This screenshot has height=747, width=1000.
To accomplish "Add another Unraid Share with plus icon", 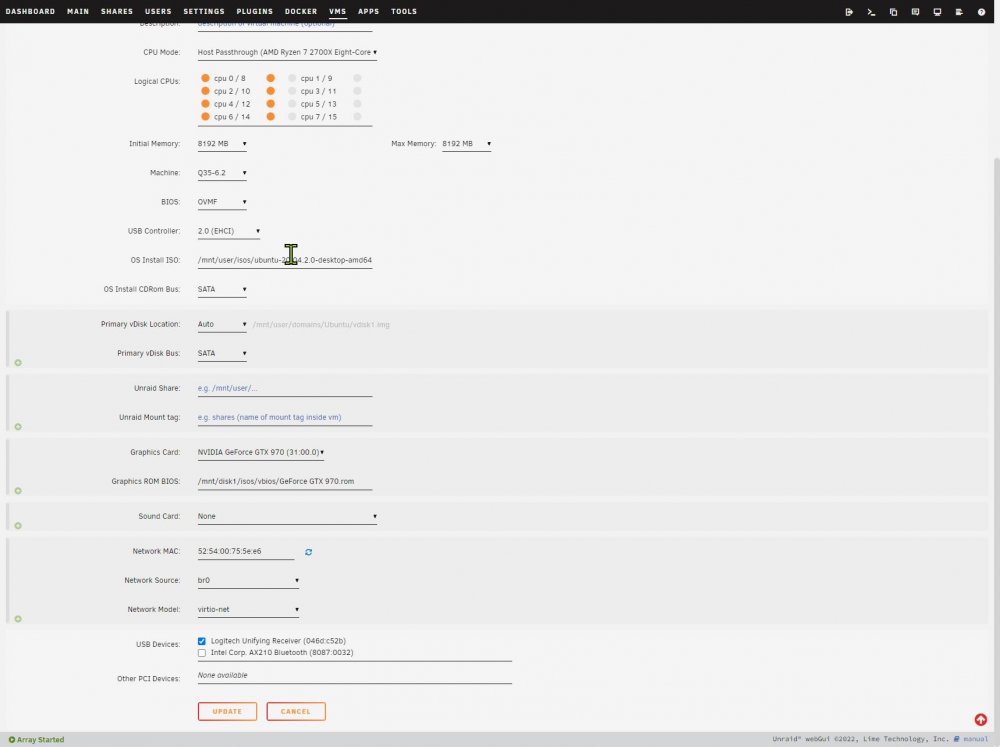I will tap(18, 427).
